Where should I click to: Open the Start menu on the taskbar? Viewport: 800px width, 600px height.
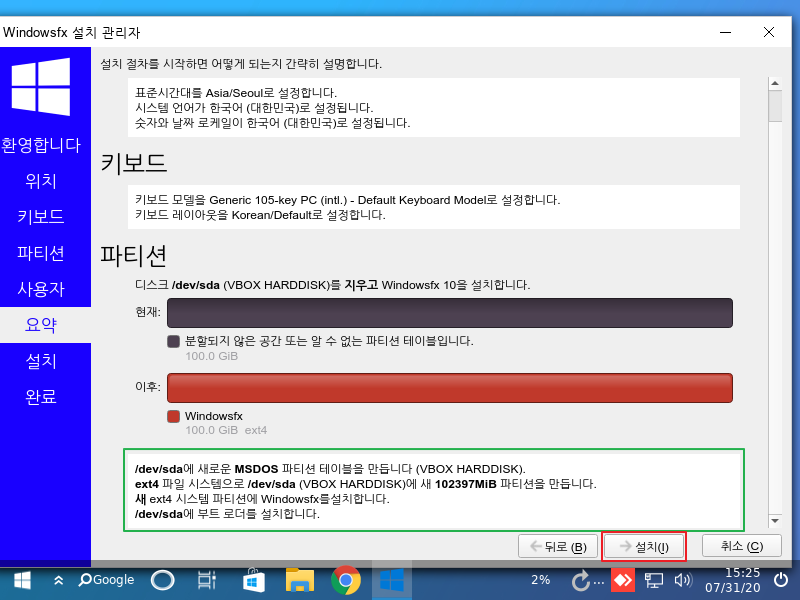click(x=22, y=580)
